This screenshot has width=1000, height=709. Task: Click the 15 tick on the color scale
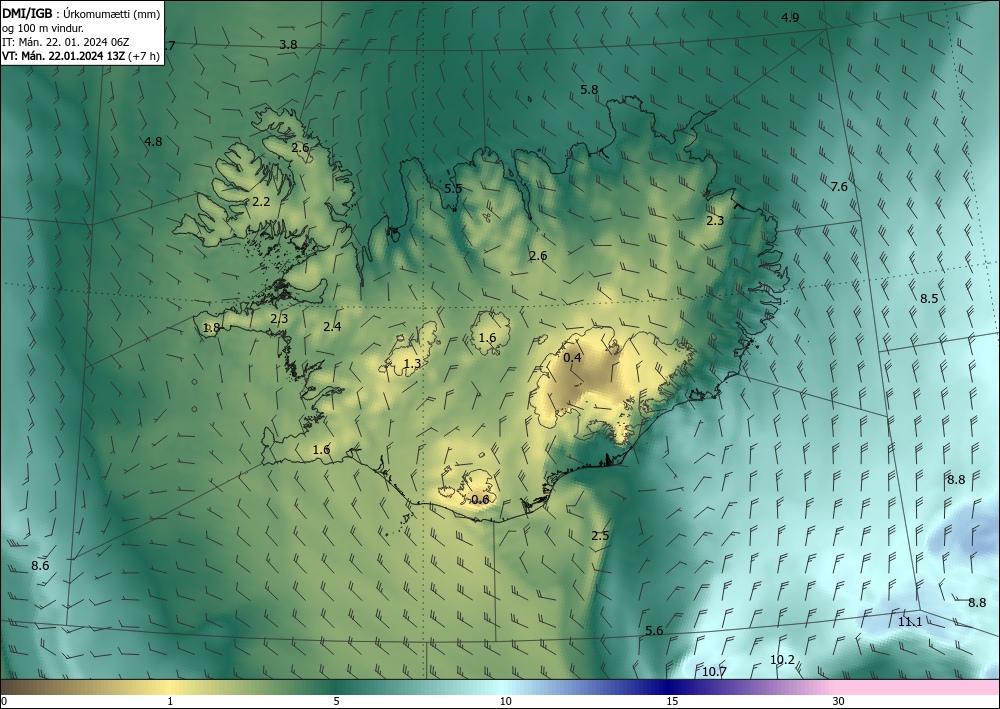(x=672, y=701)
